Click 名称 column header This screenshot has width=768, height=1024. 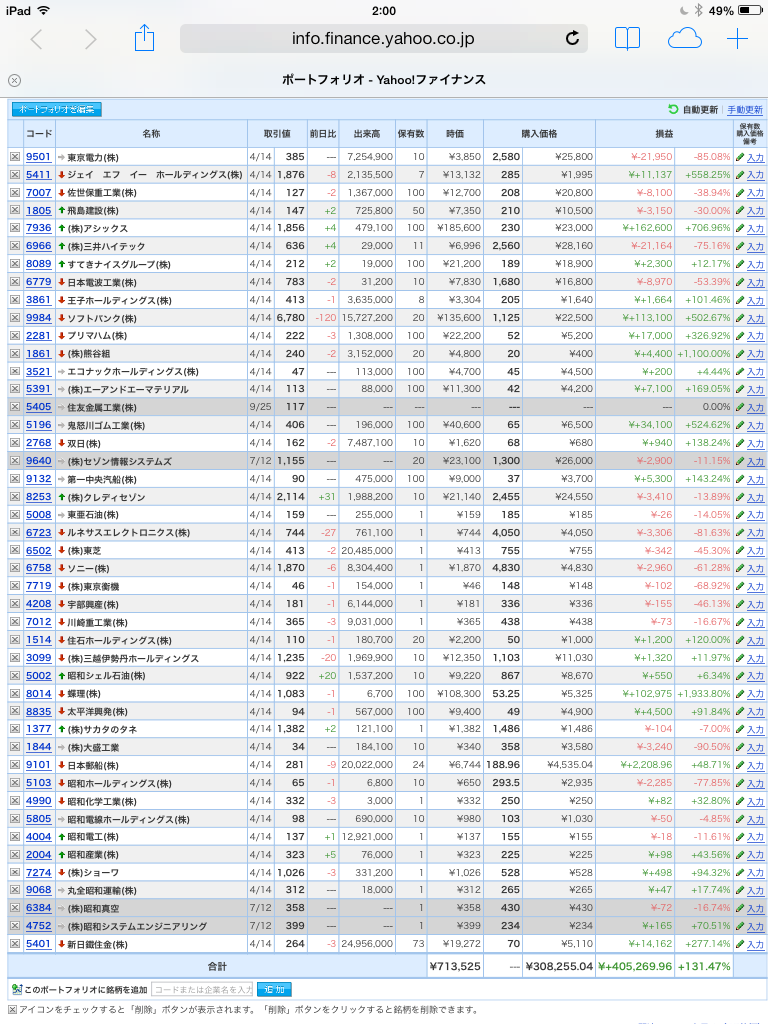tap(151, 133)
